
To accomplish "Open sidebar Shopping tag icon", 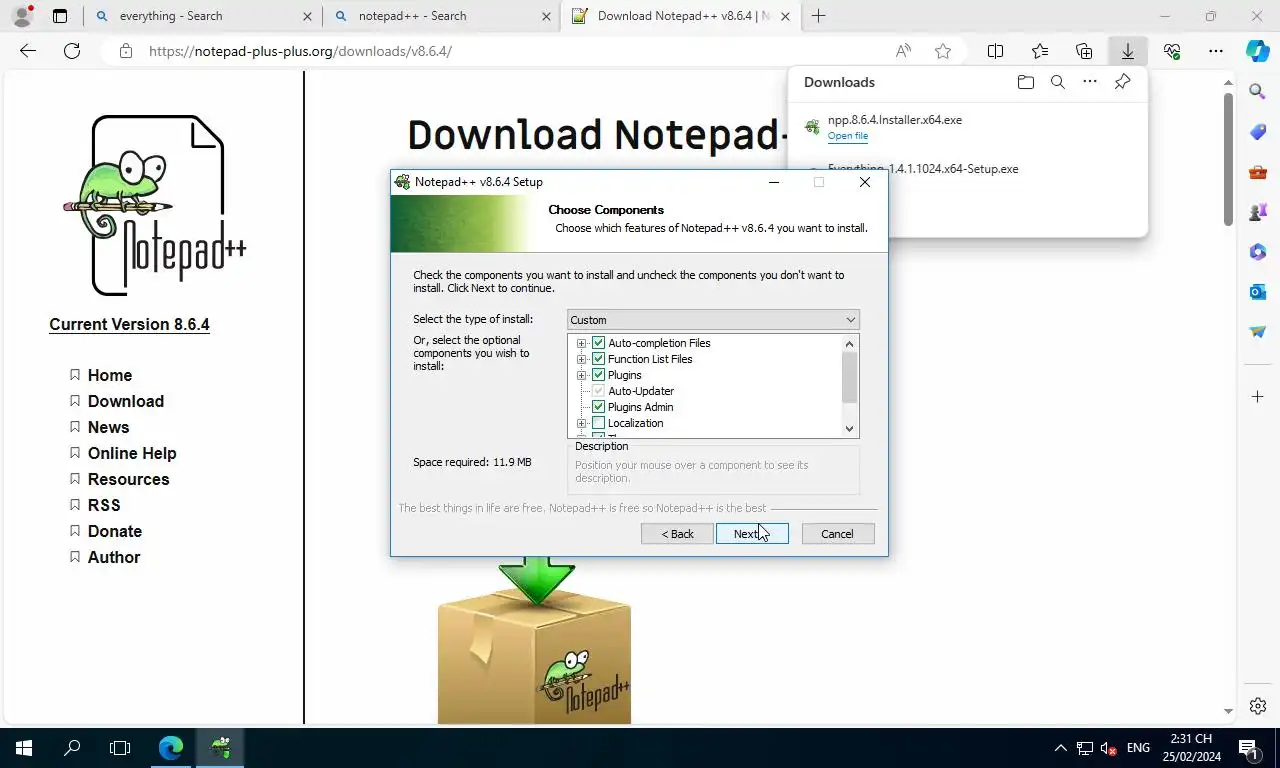I will coord(1258,132).
